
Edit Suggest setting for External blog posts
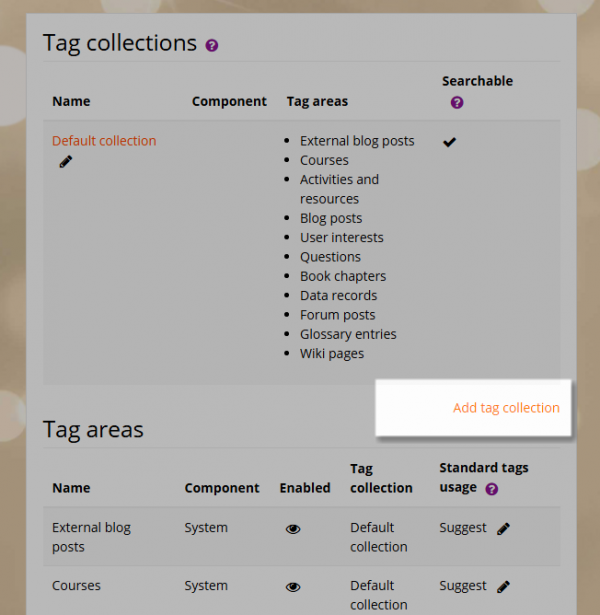pyautogui.click(x=503, y=529)
